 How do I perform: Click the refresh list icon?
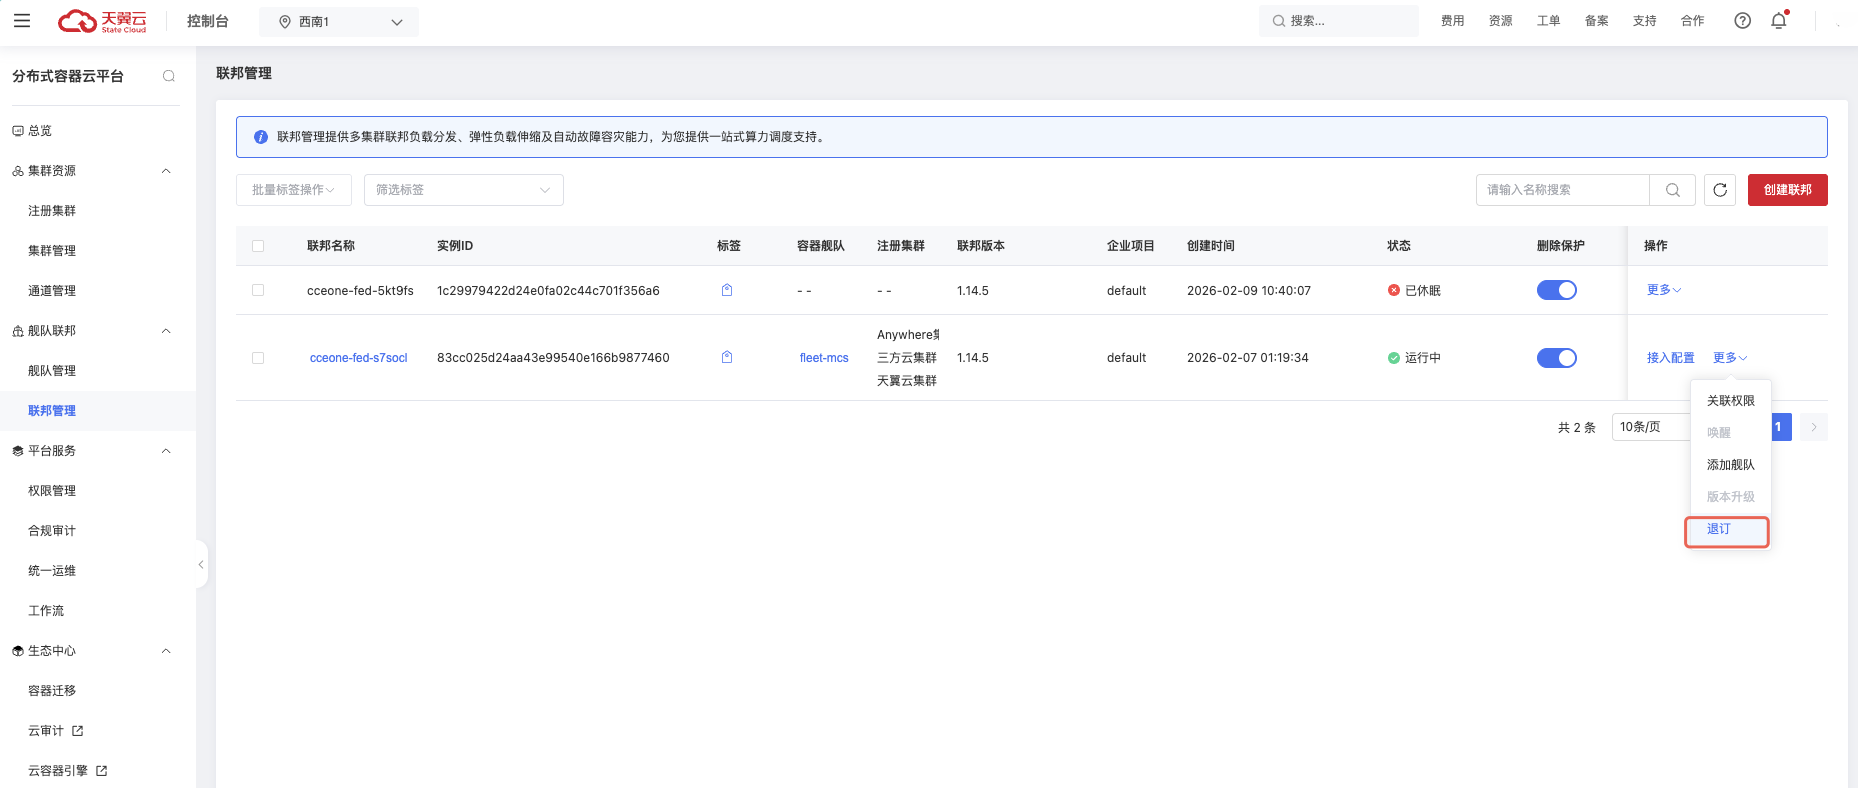coord(1720,190)
